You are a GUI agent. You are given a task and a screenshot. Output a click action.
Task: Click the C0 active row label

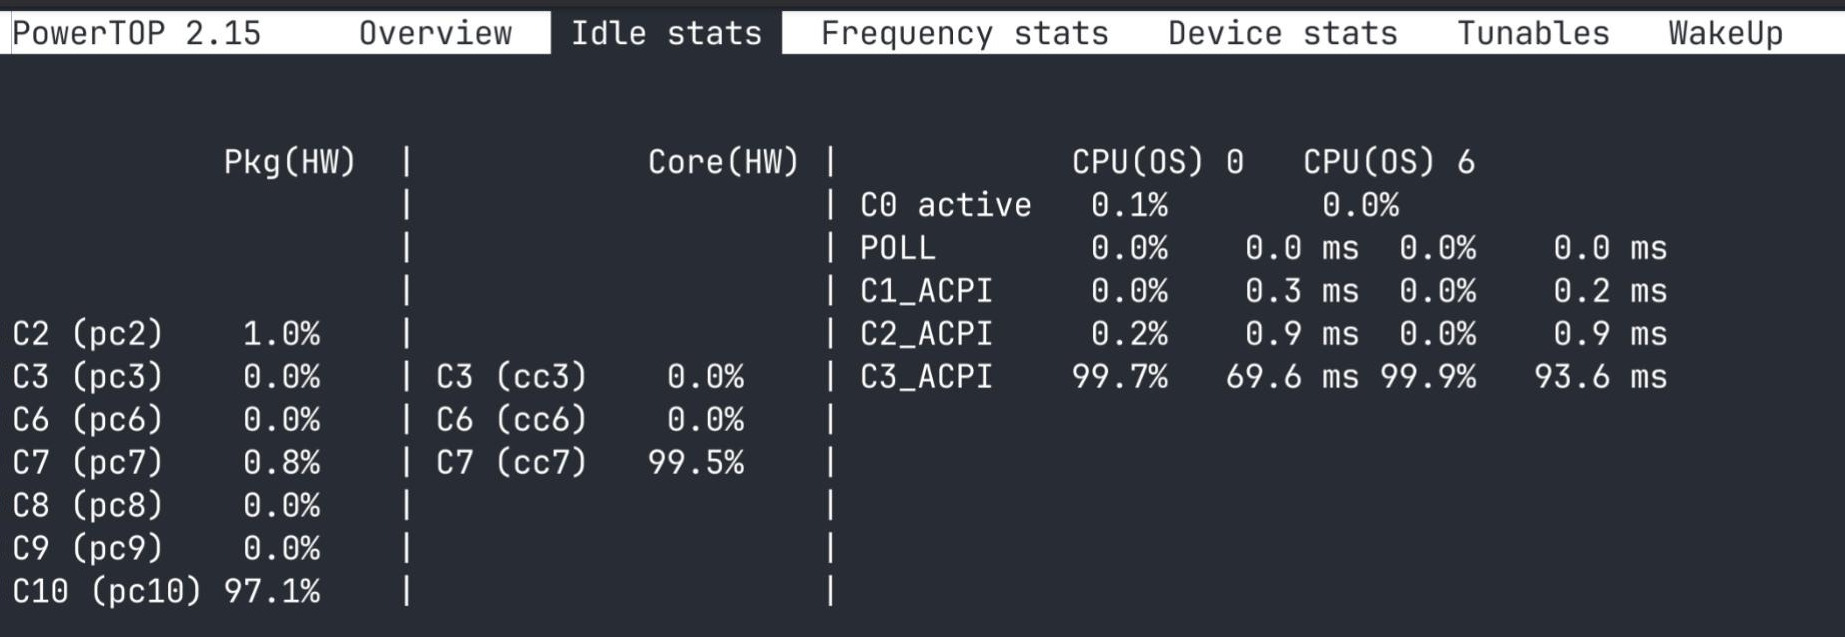click(945, 205)
